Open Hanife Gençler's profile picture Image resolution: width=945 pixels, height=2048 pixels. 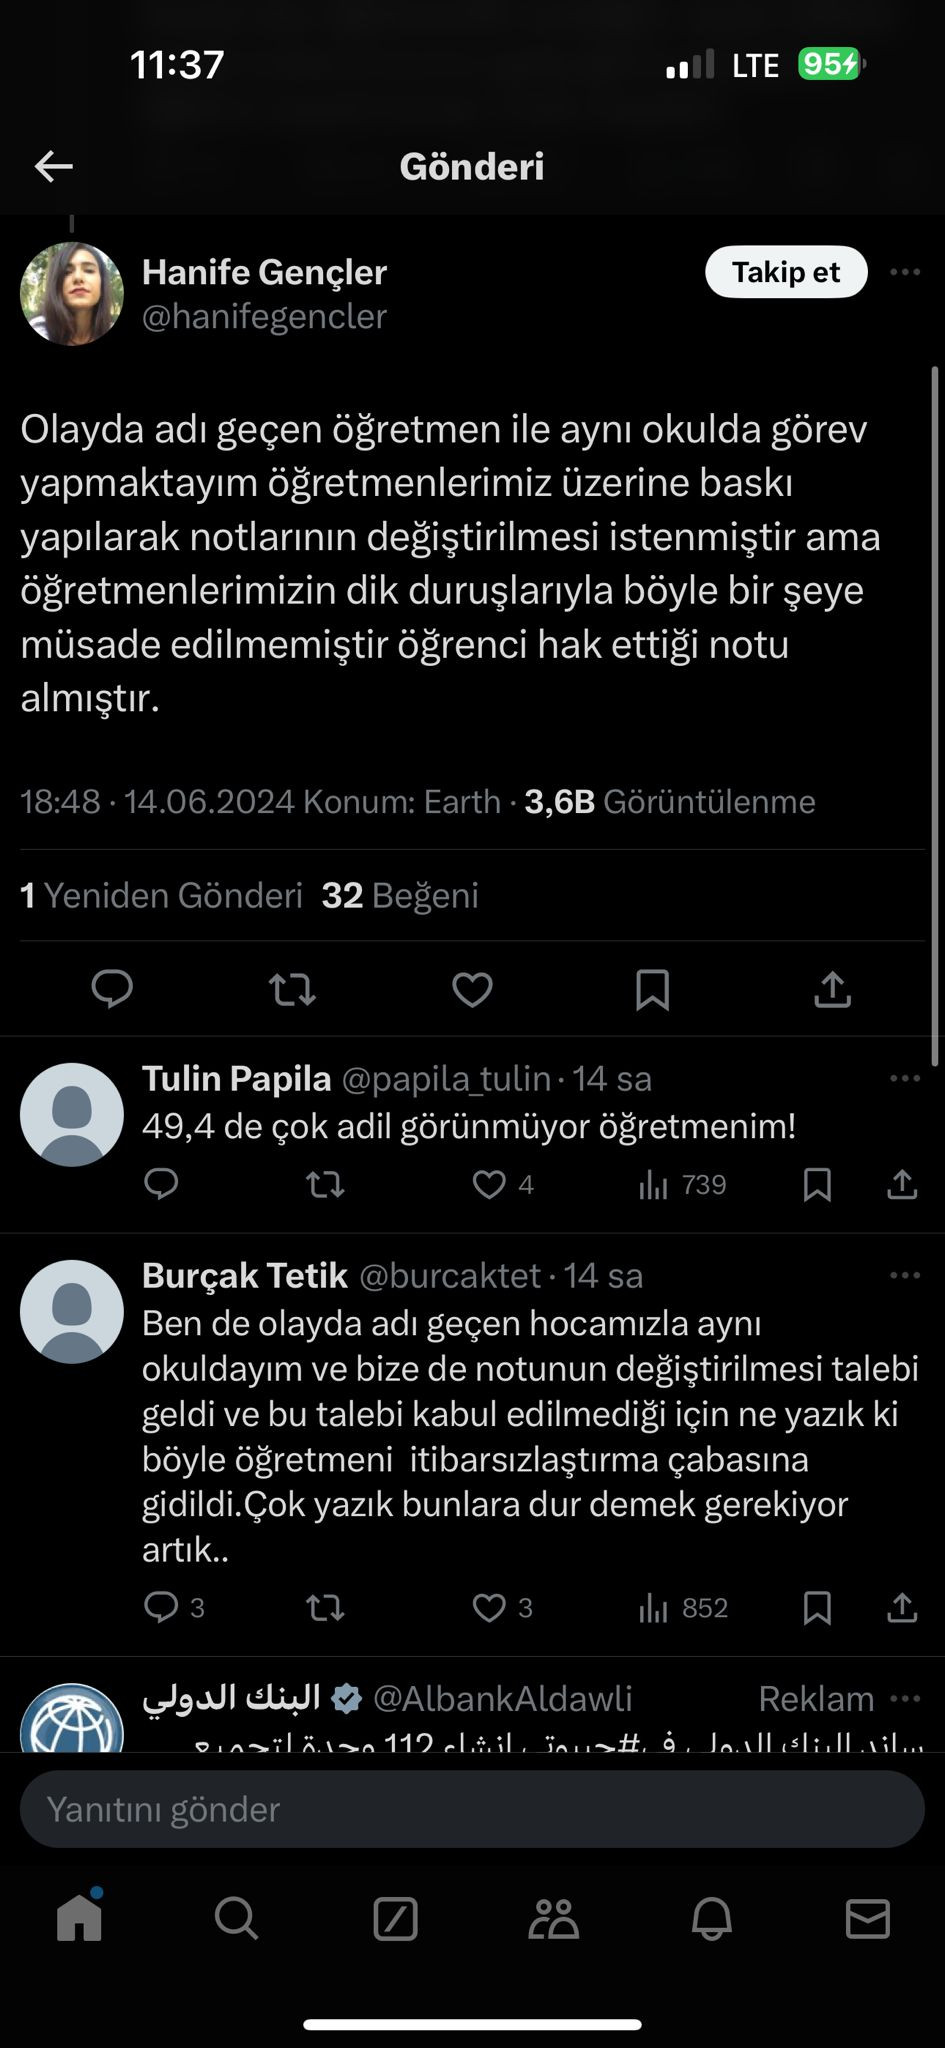[x=72, y=294]
